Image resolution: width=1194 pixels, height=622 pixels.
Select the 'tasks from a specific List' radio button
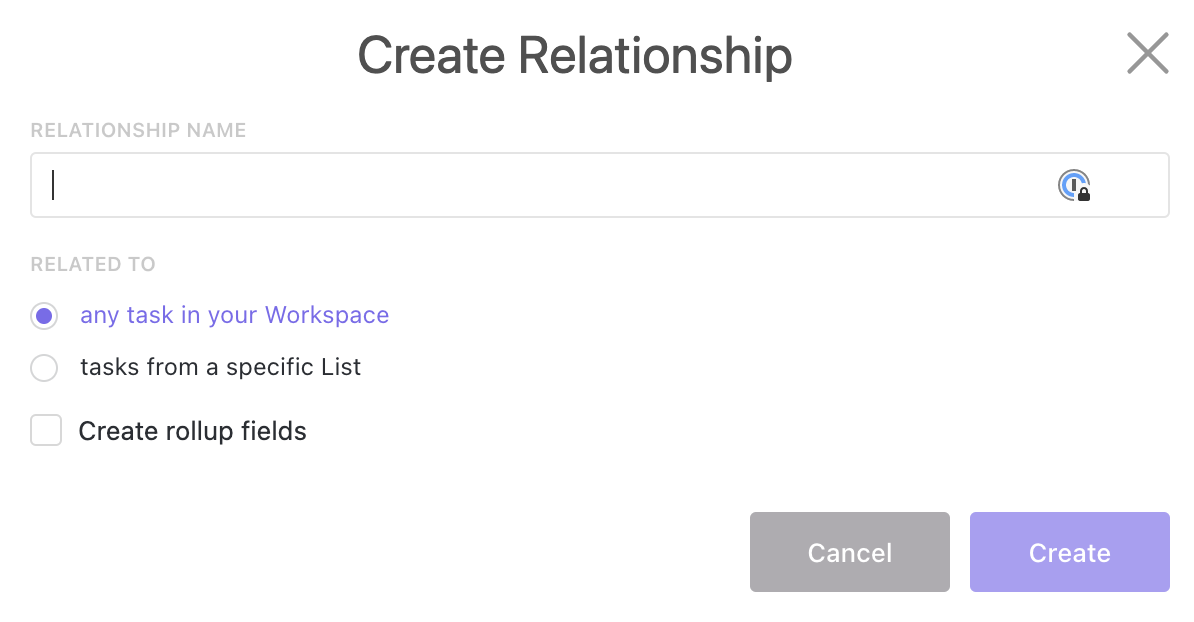point(44,368)
